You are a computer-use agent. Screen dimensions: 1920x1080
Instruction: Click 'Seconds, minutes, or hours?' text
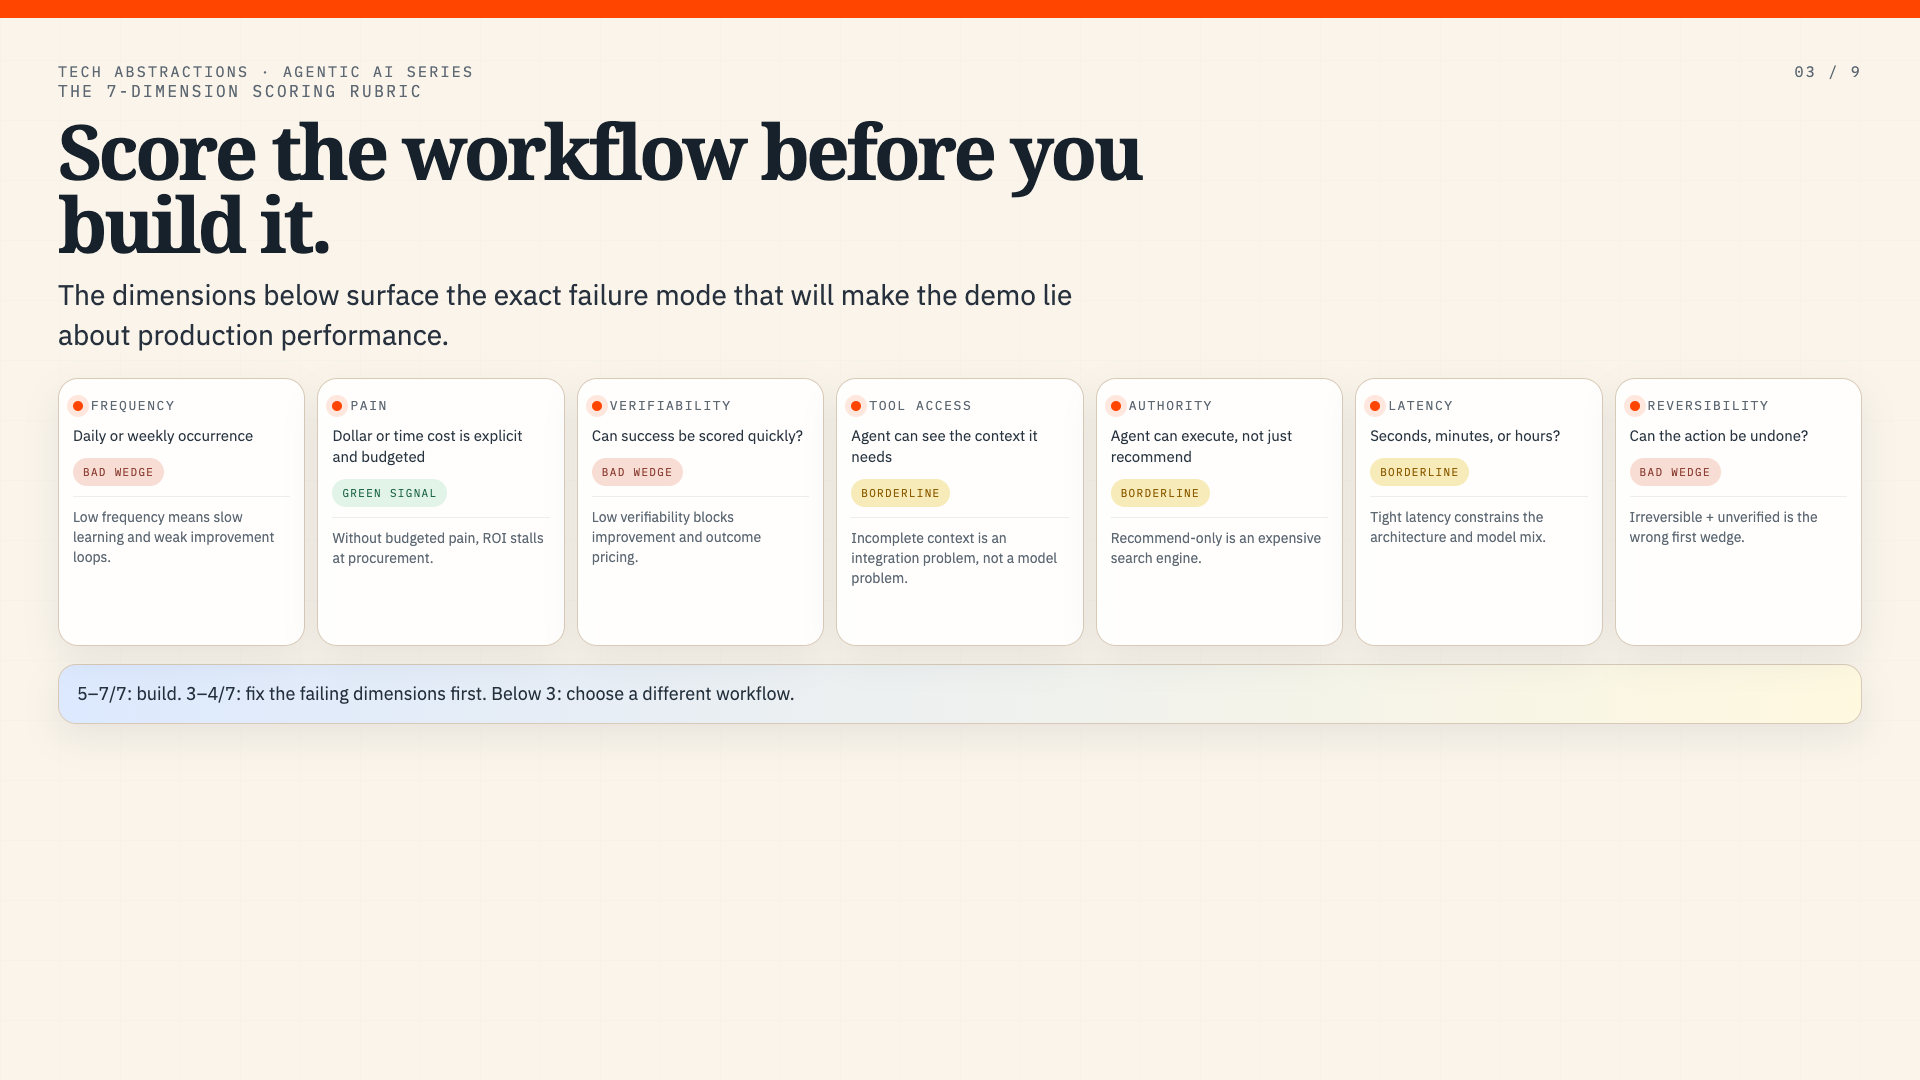[1465, 436]
